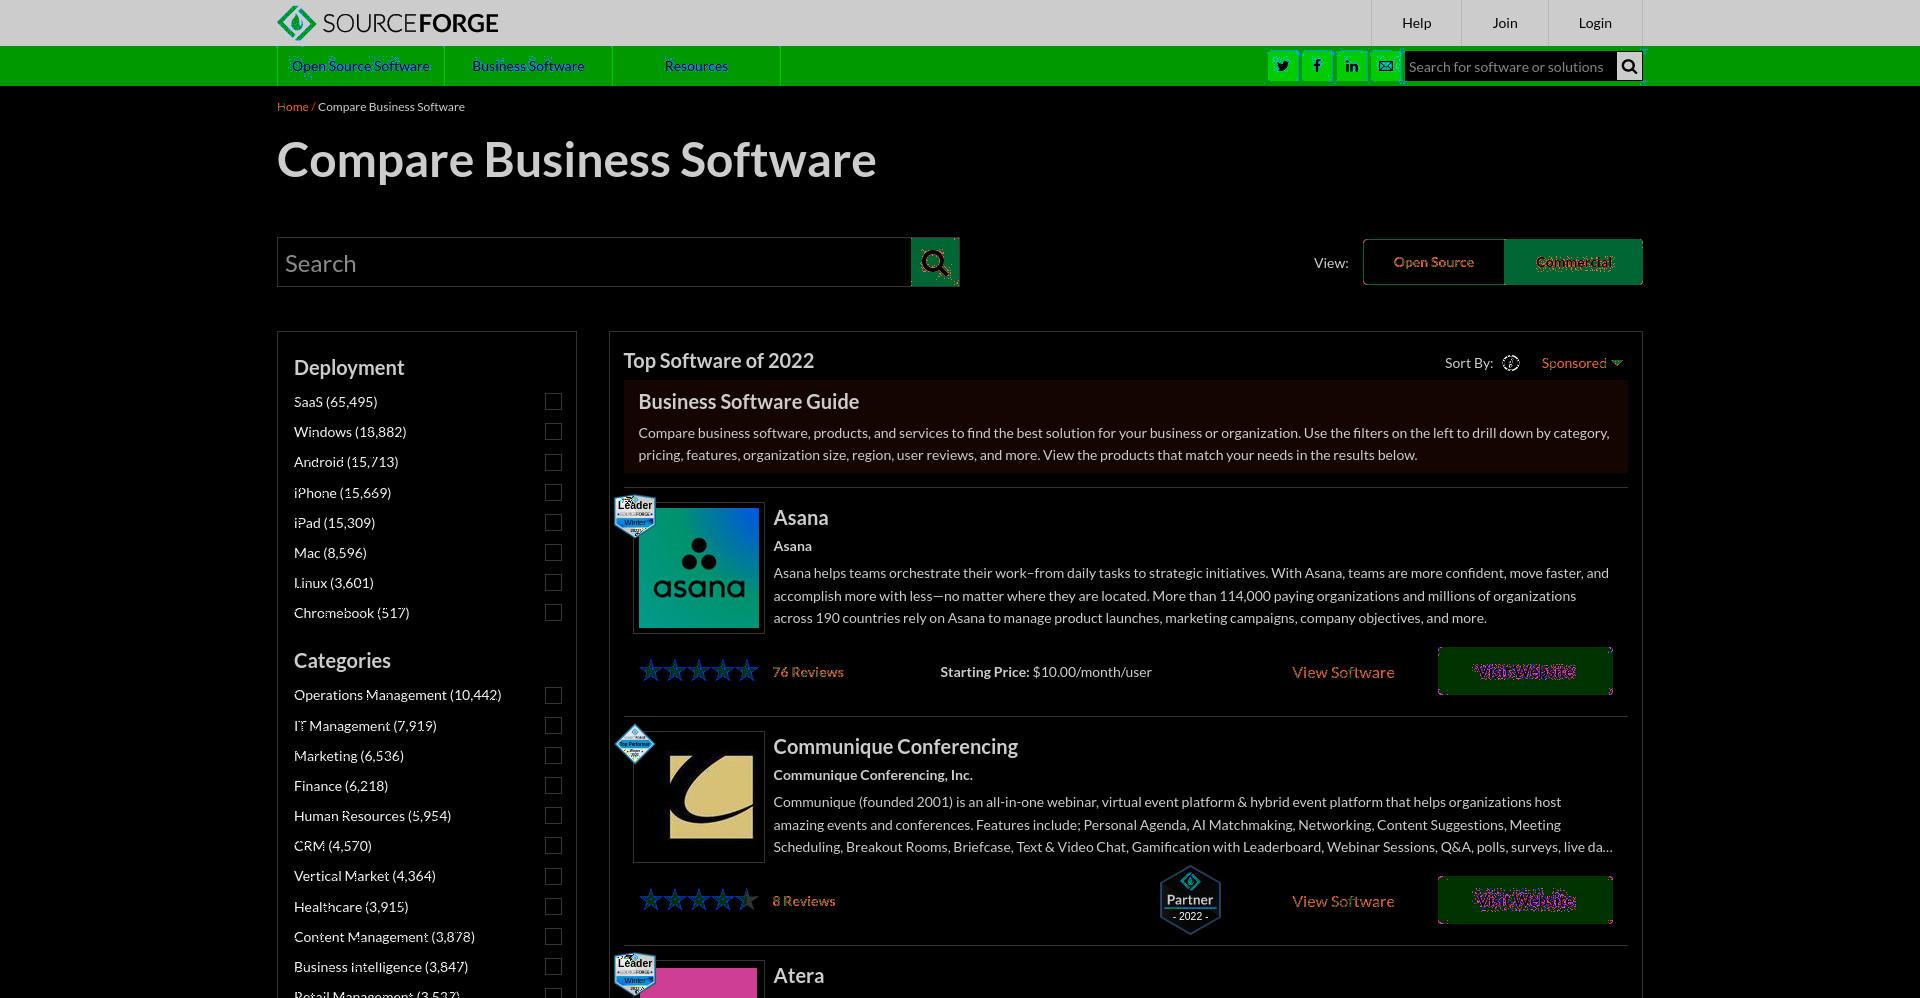
Task: Check the Windows deployment checkbox
Action: [x=553, y=431]
